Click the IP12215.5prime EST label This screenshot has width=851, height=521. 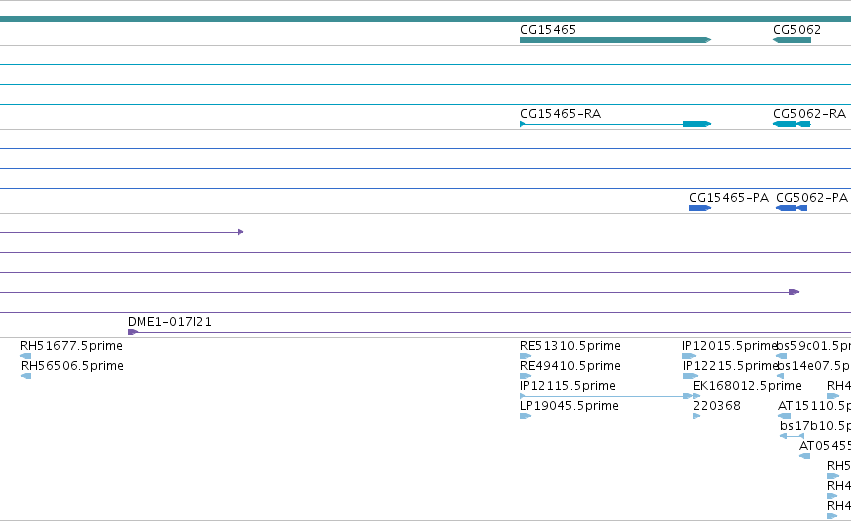pos(729,366)
